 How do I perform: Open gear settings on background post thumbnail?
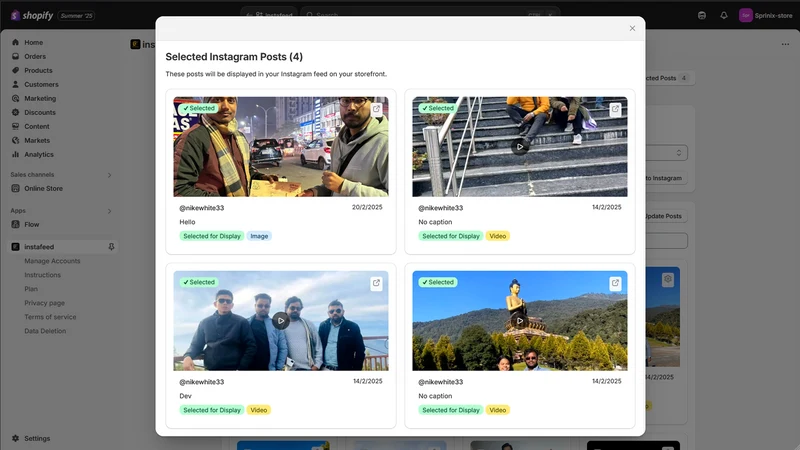[668, 279]
